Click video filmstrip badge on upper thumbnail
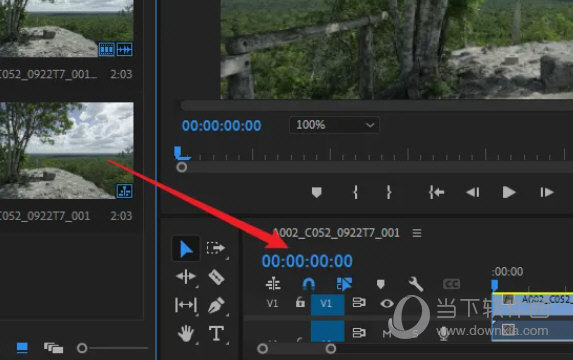 click(106, 49)
